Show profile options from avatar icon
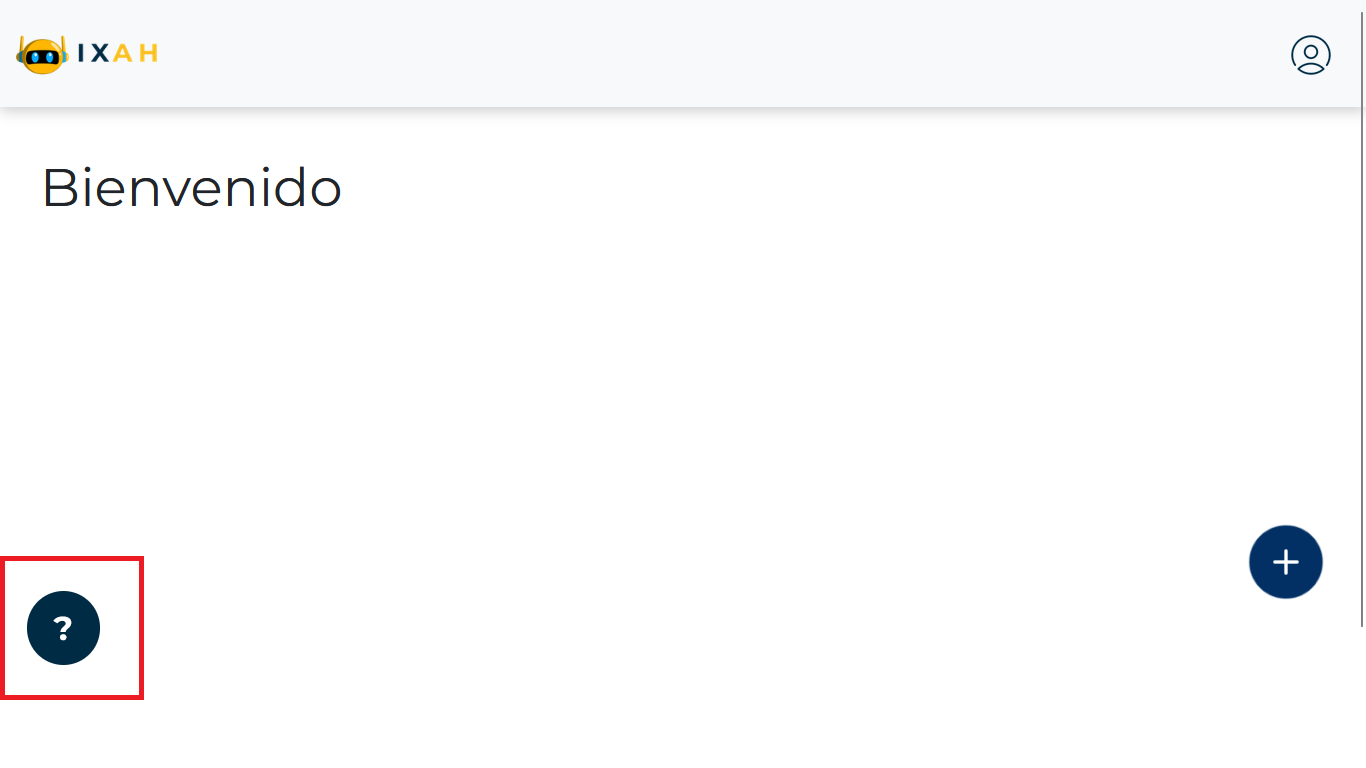This screenshot has height=768, width=1366. pos(1310,55)
